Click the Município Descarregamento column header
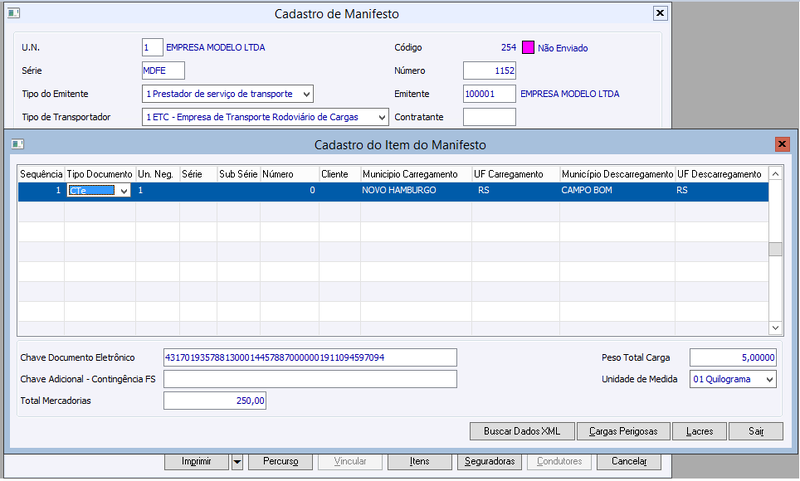Viewport: 800px width, 481px height. (x=617, y=174)
